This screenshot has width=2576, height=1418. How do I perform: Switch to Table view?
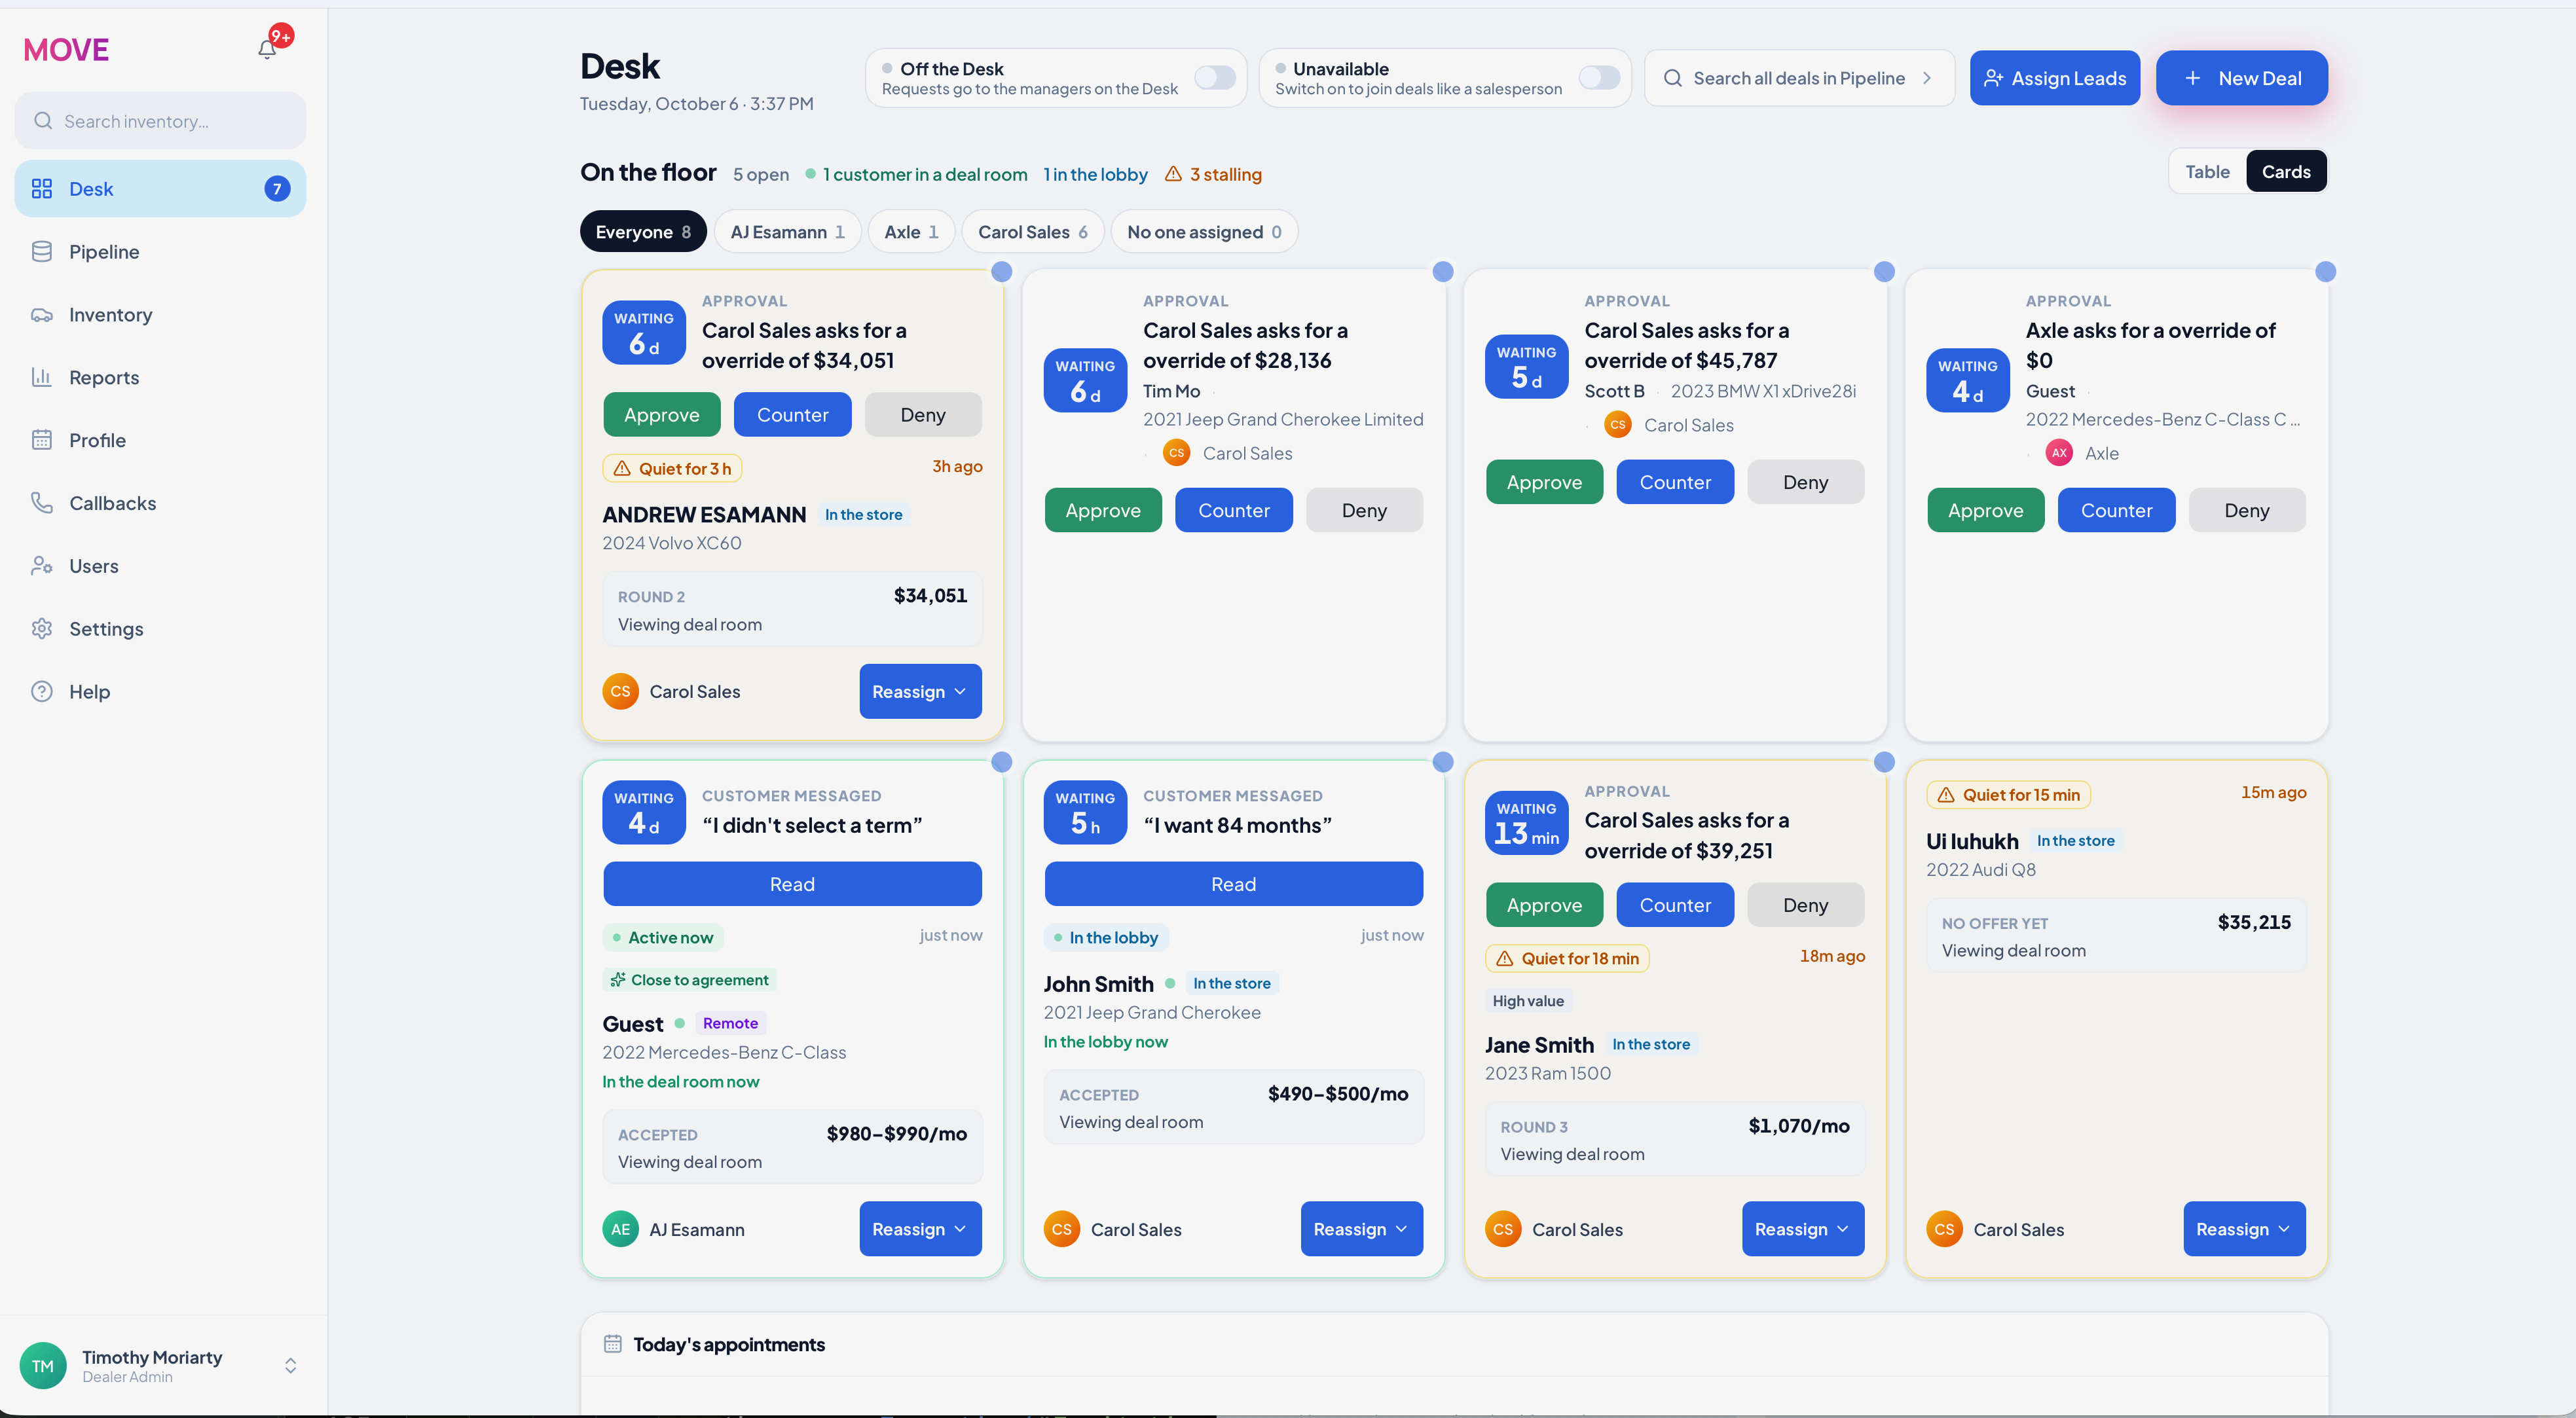(x=2207, y=172)
